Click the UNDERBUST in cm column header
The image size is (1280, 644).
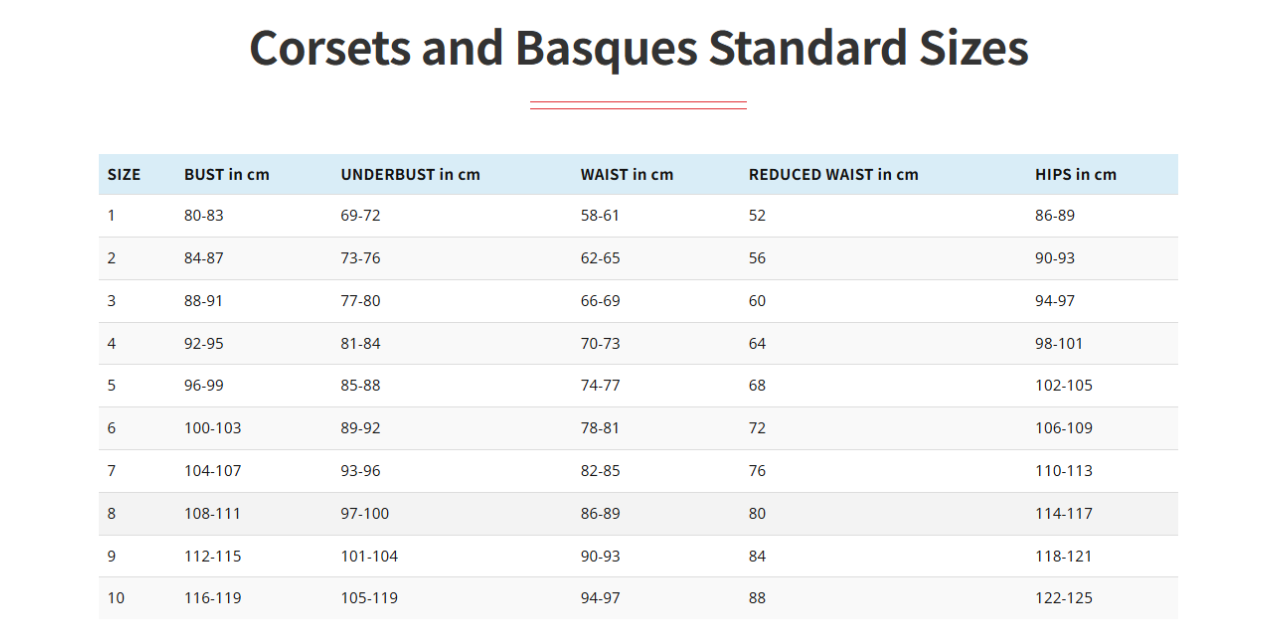pos(410,174)
